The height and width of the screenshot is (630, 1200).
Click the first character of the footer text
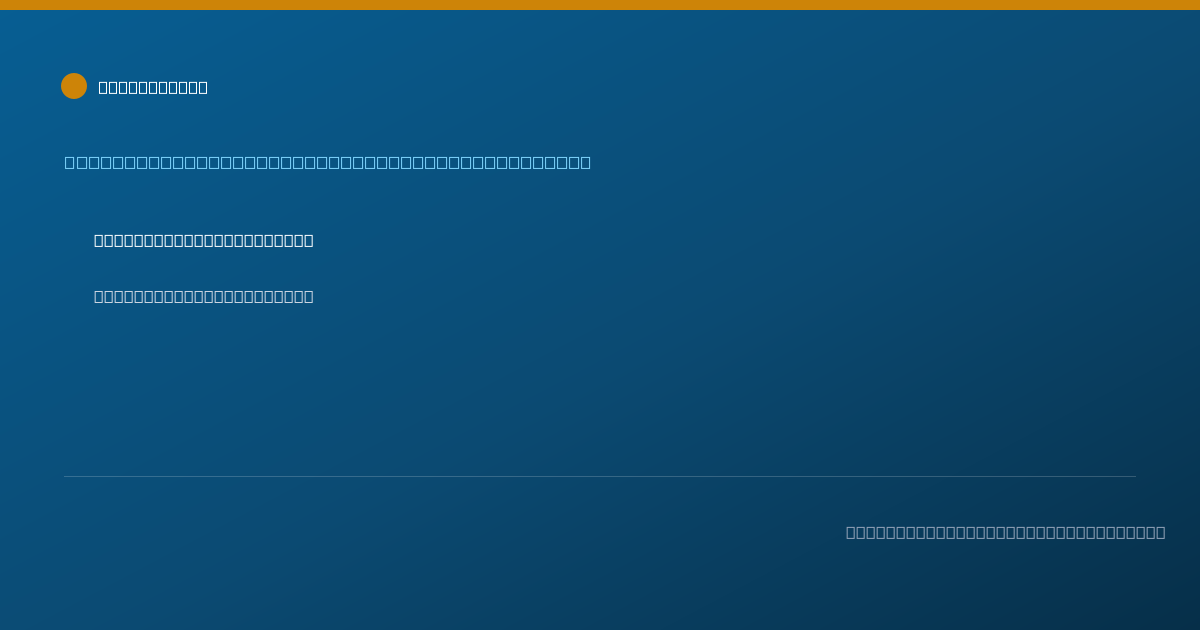click(851, 532)
